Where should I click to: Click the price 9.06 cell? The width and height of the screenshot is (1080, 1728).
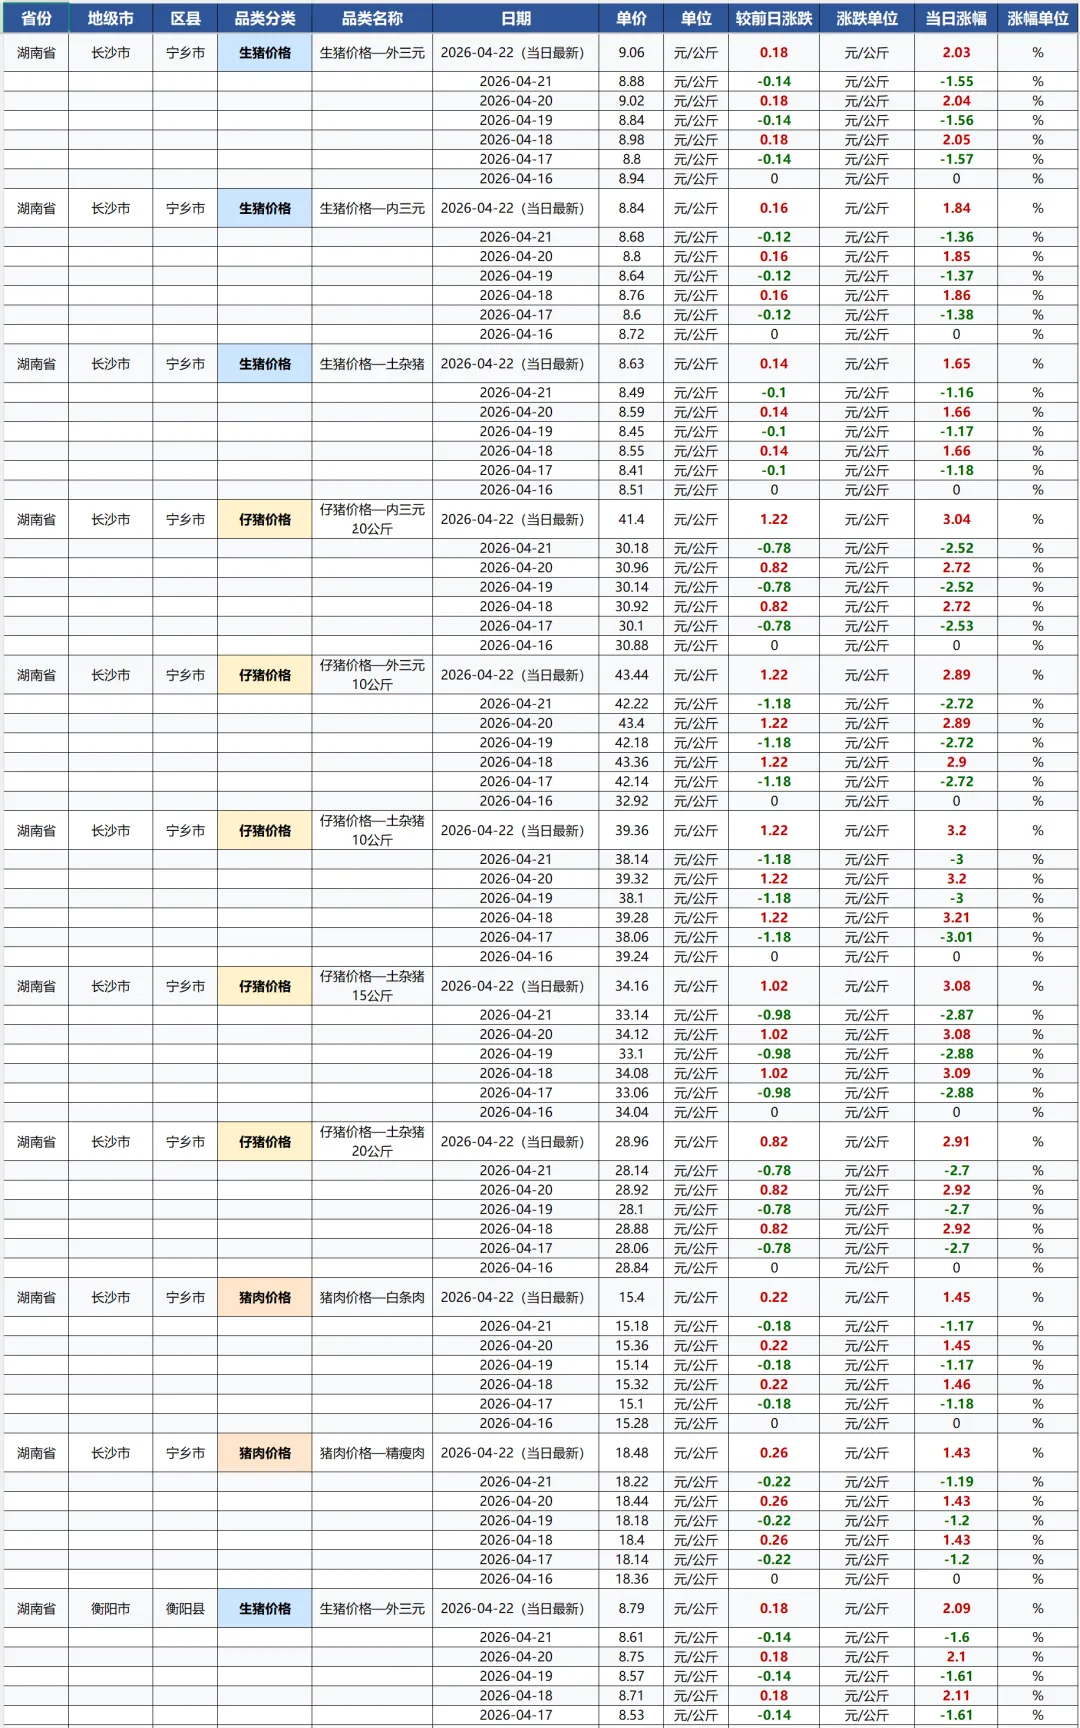point(631,53)
